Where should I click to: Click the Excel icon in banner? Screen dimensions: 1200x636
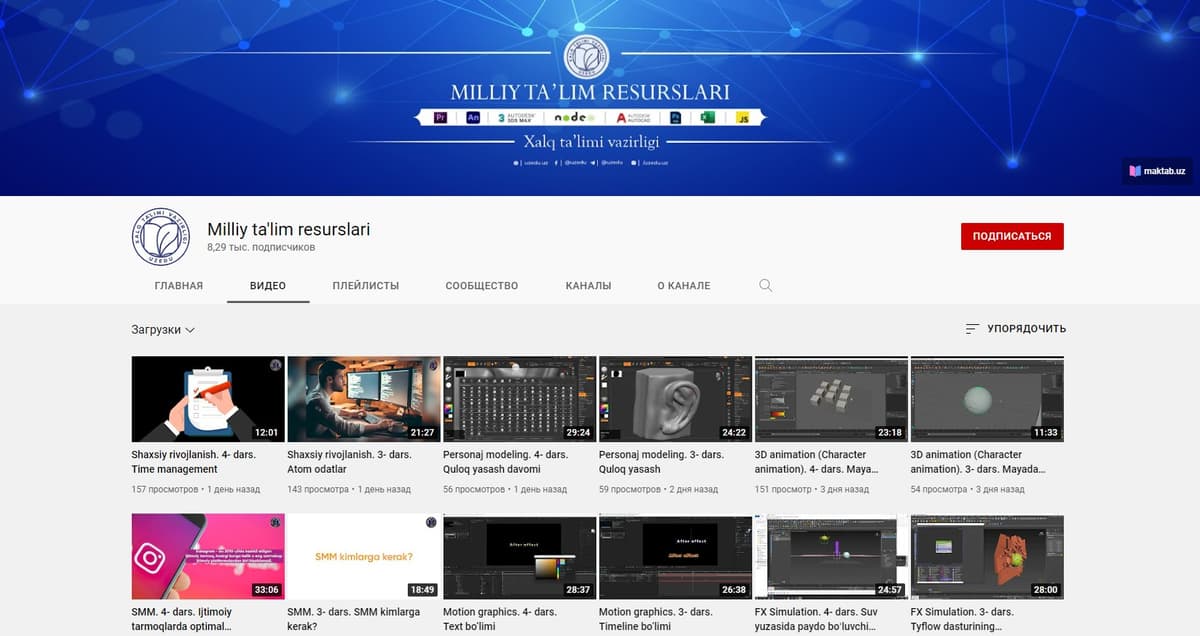tap(708, 118)
